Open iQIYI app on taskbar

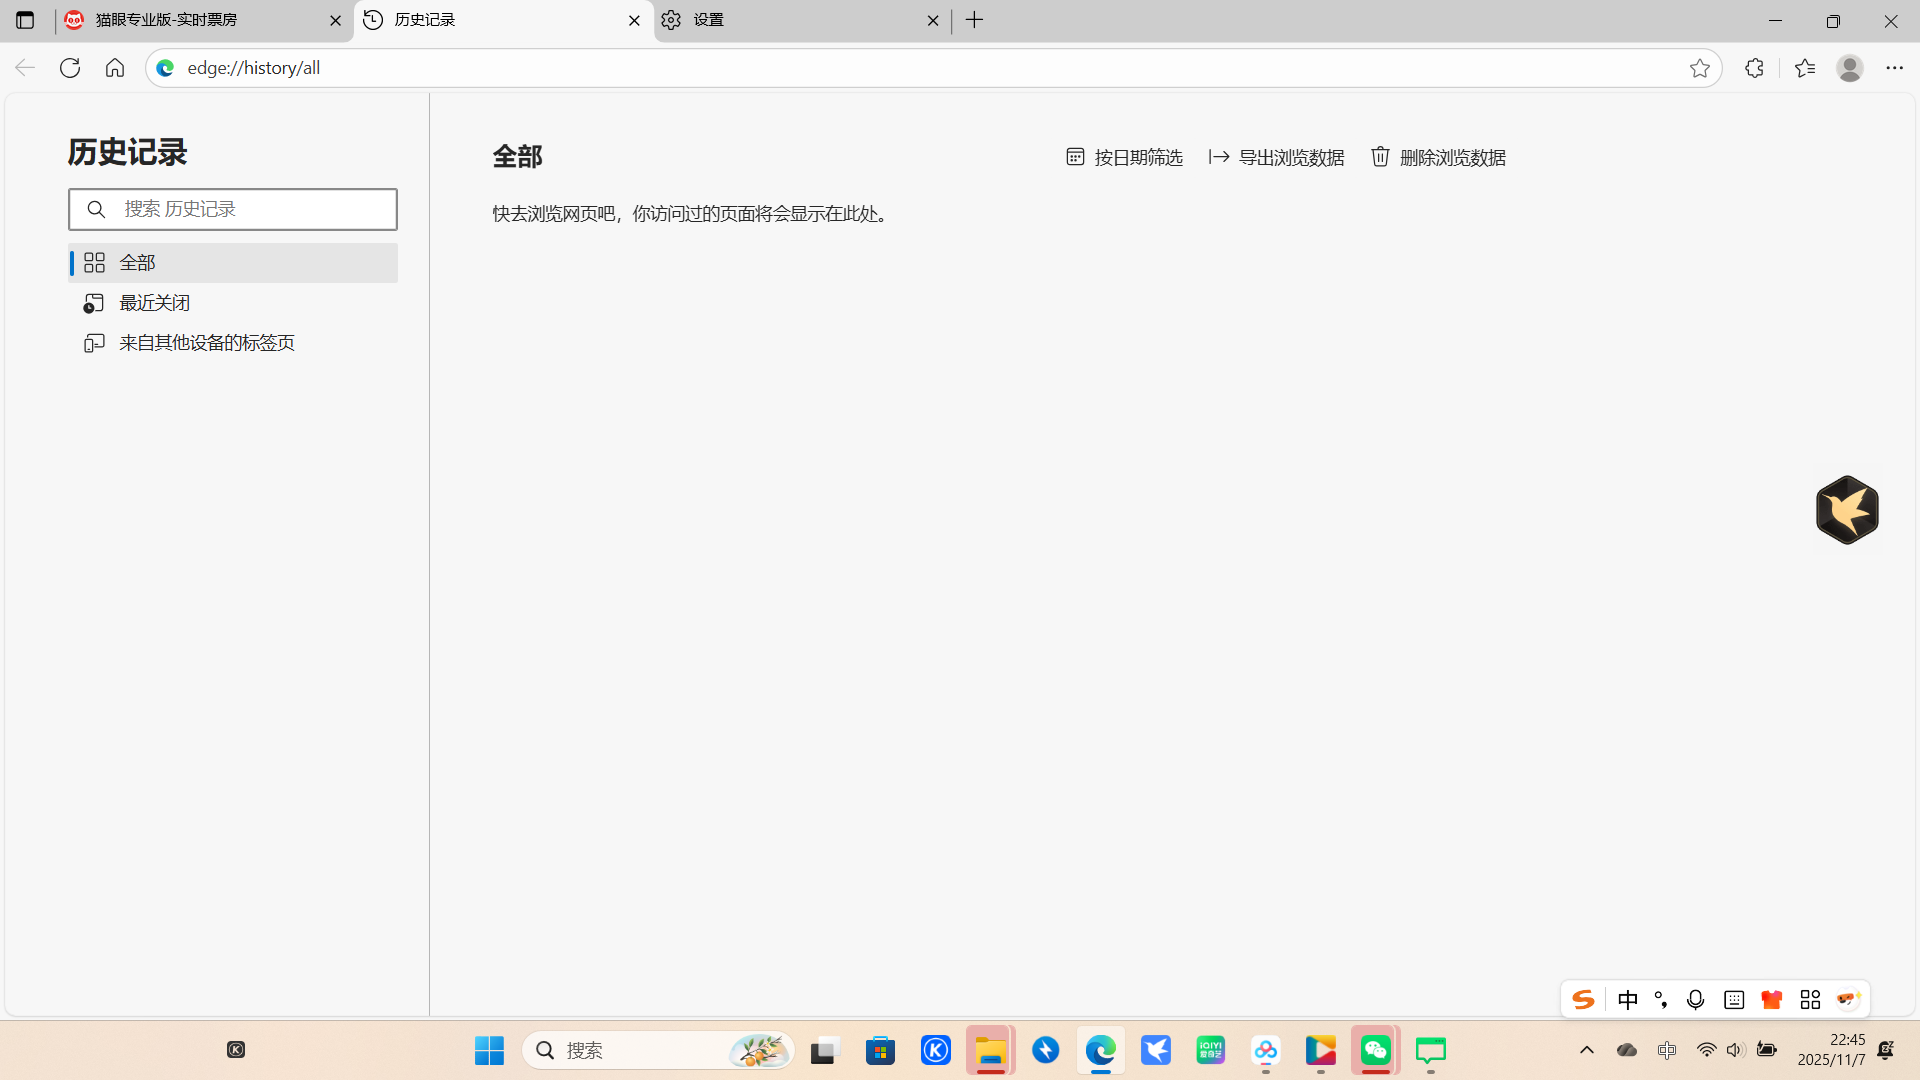[1211, 1050]
